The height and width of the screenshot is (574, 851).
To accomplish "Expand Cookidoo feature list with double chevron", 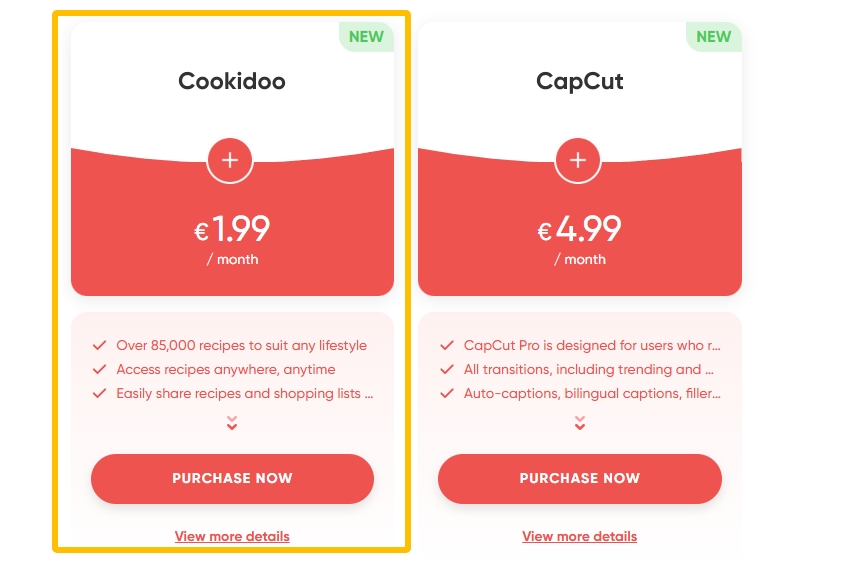I will pos(232,423).
